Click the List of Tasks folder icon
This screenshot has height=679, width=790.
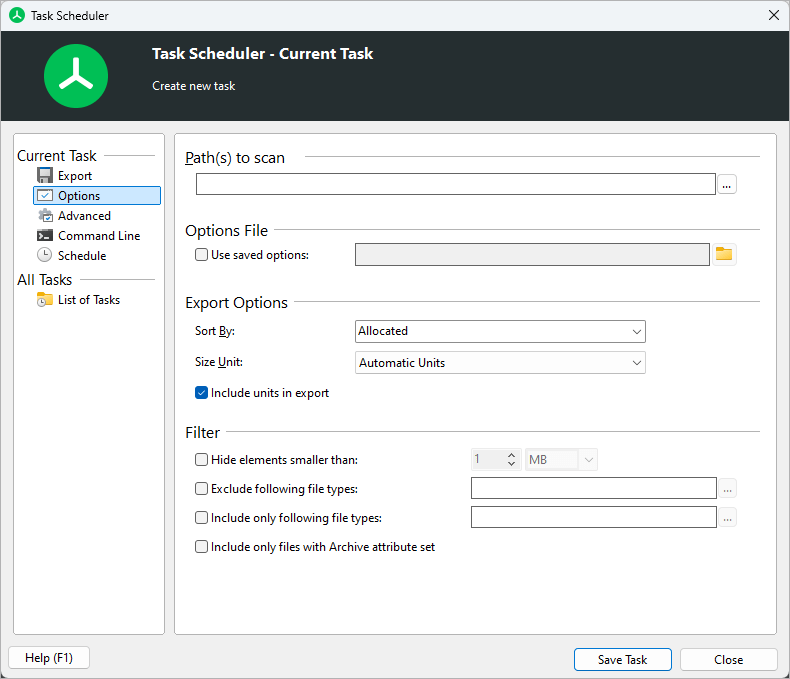(x=45, y=300)
